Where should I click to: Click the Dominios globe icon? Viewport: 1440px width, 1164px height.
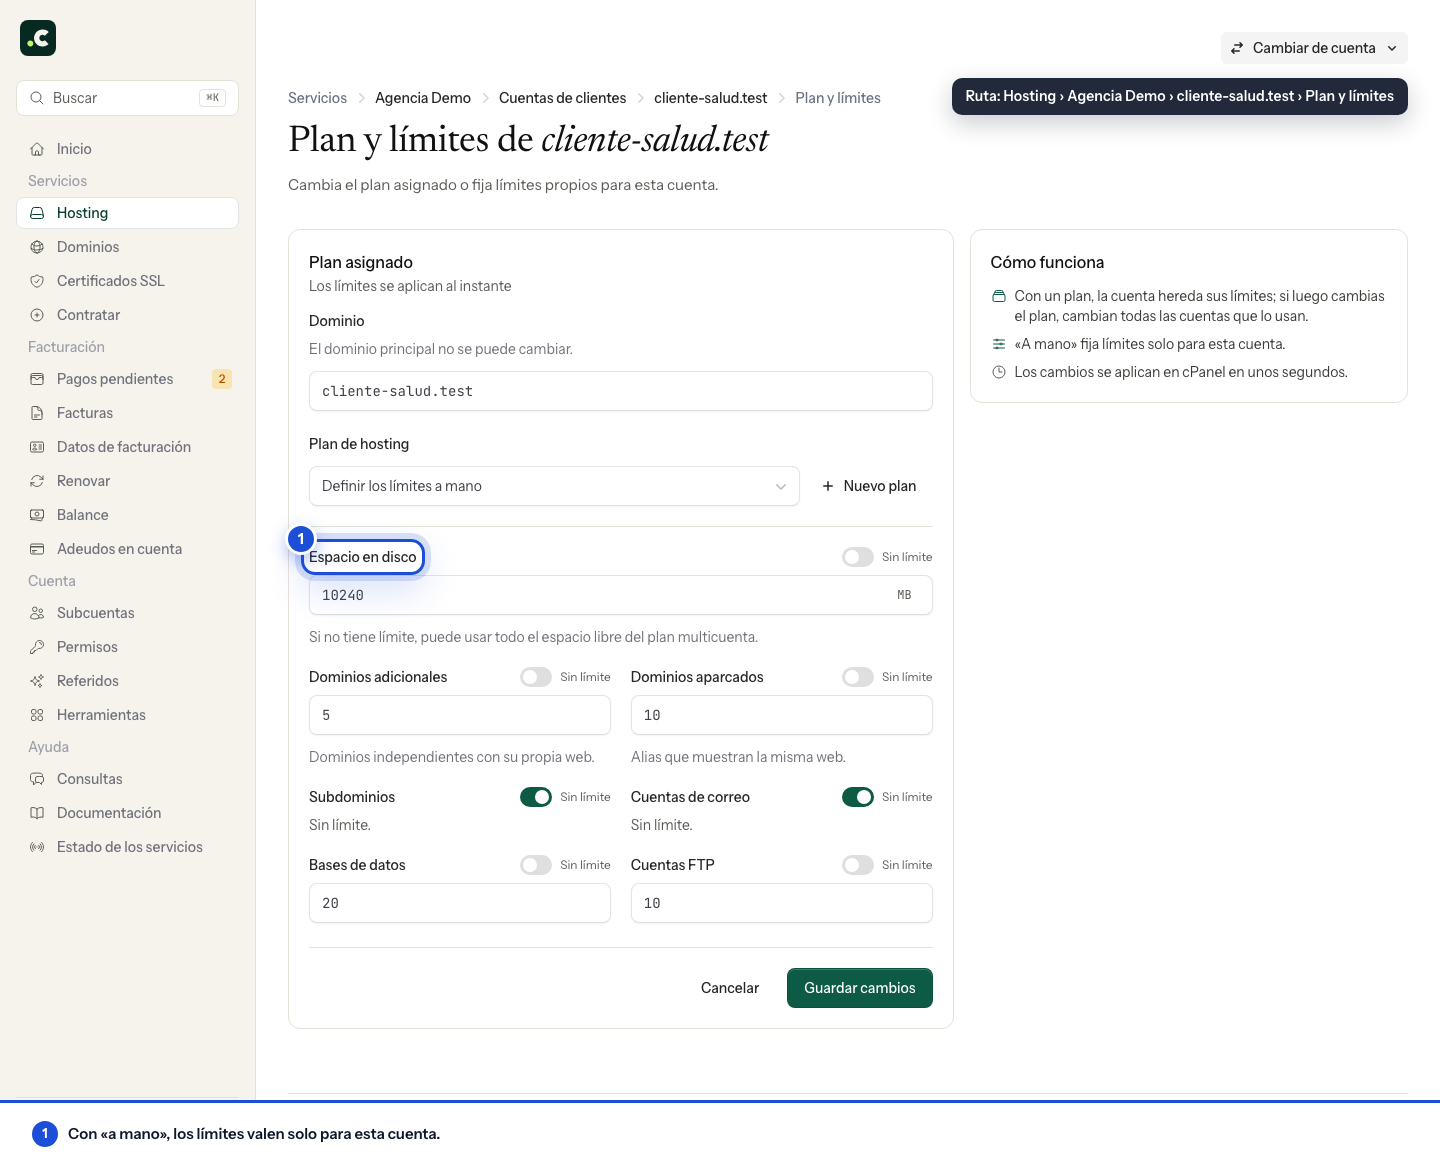click(x=37, y=247)
